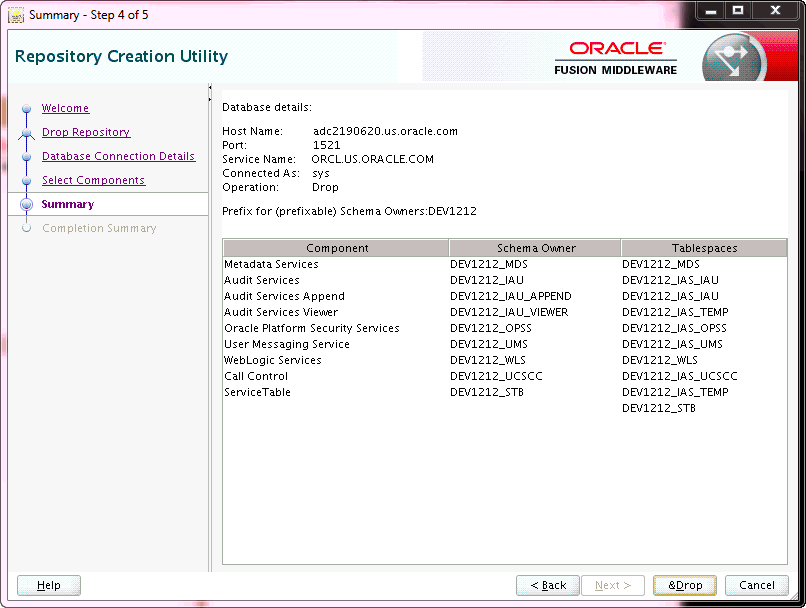Click schema owner DEV1212_UCSCC
Viewport: 806px width, 608px height.
coord(496,376)
